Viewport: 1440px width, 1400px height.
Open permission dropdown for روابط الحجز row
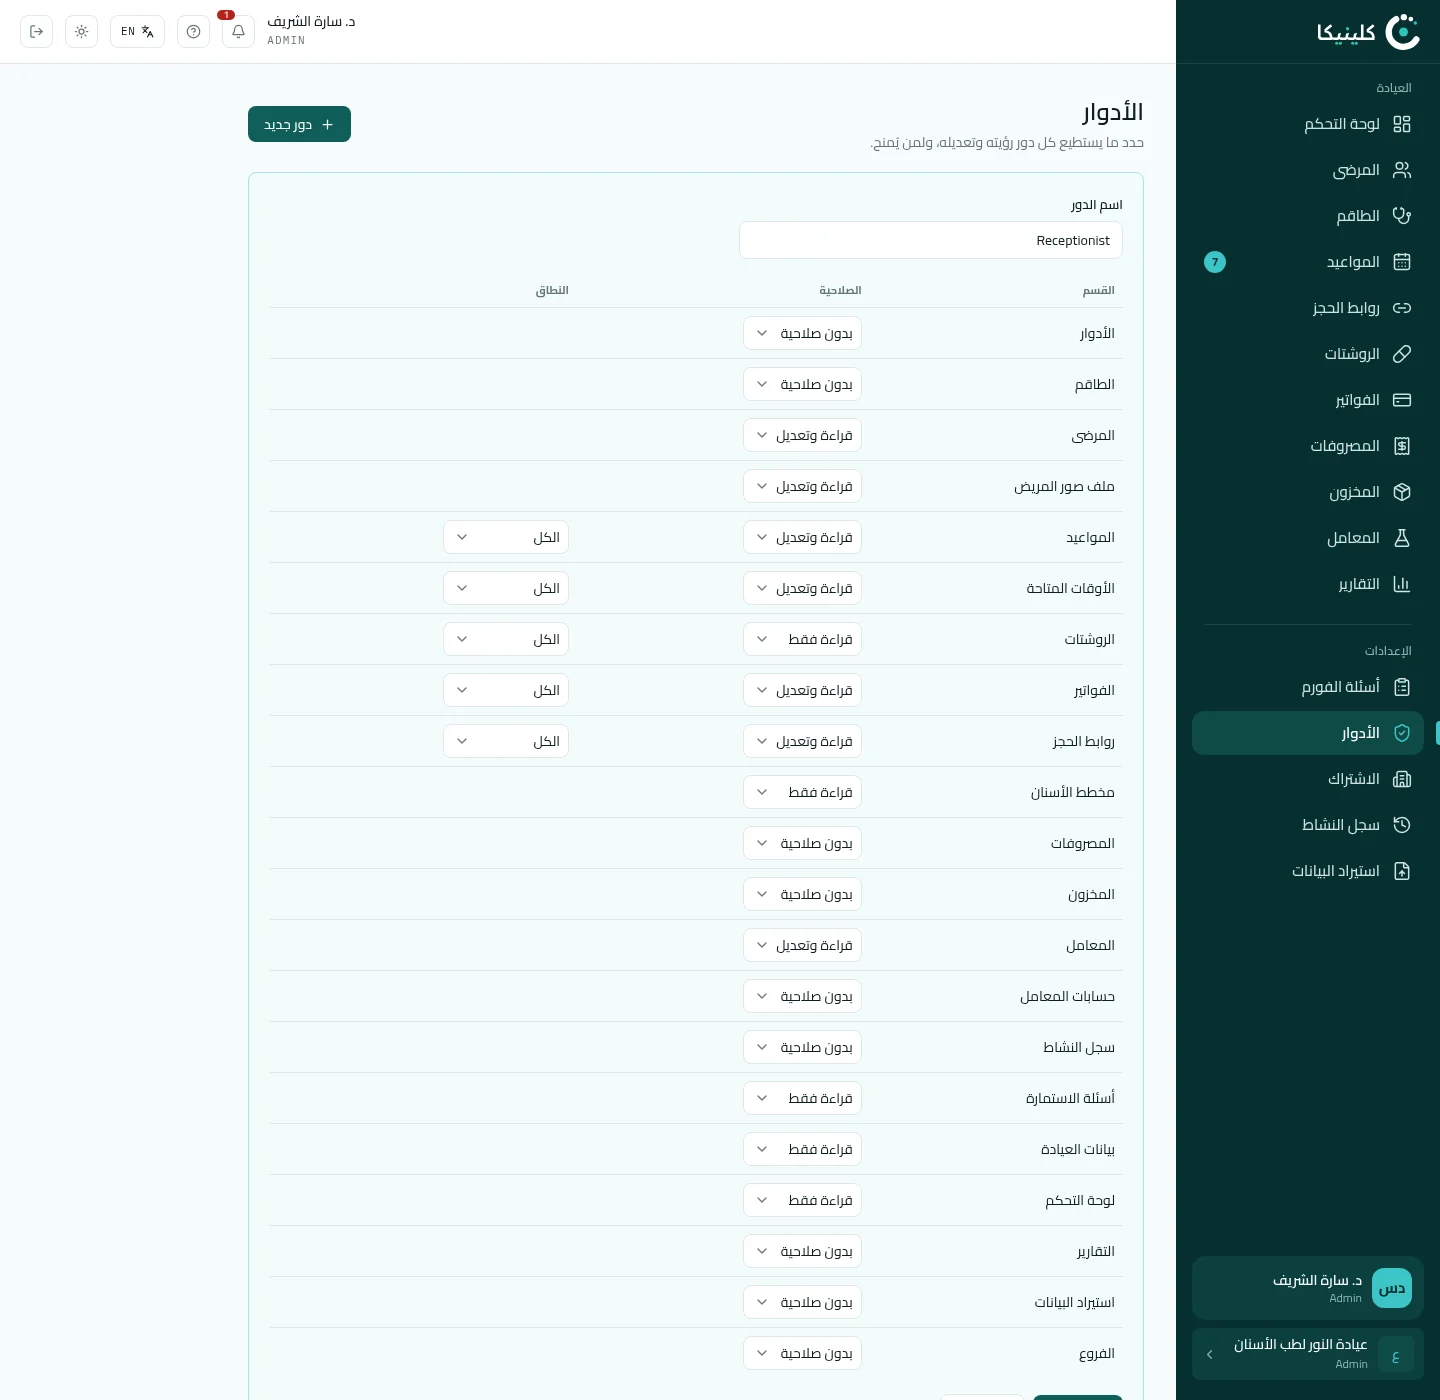point(802,741)
